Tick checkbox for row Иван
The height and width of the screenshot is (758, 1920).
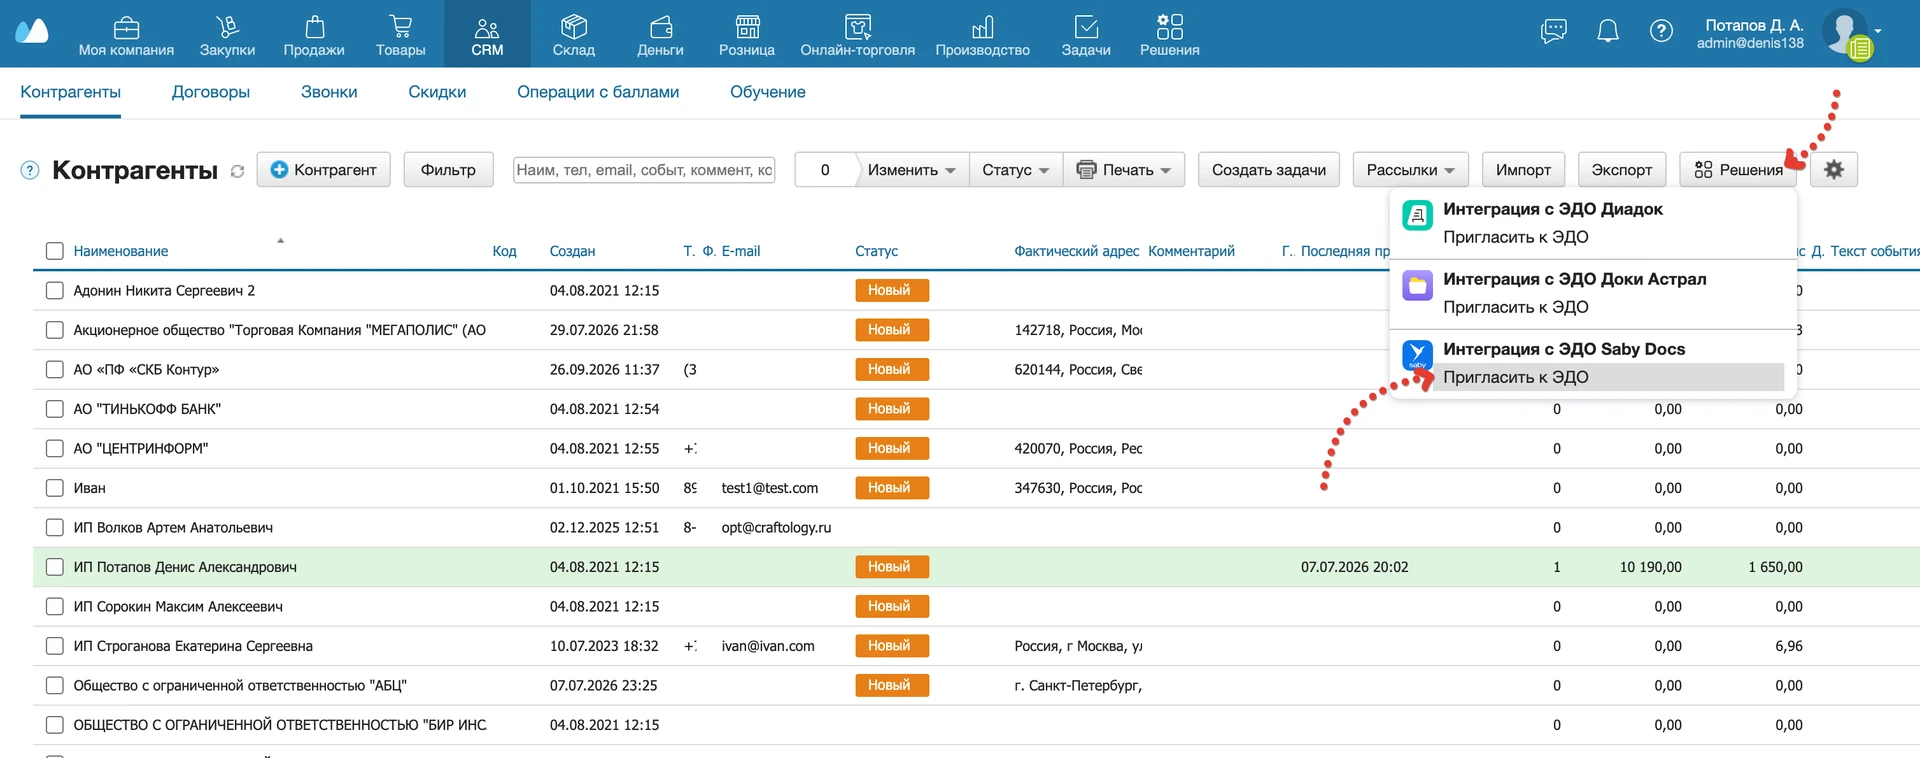click(x=55, y=488)
